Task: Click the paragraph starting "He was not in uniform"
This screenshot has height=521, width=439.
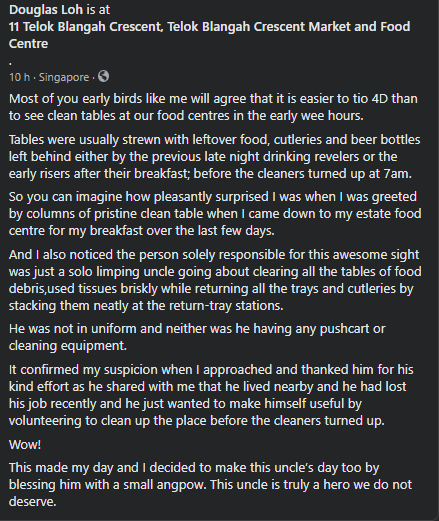Action: pos(197,337)
